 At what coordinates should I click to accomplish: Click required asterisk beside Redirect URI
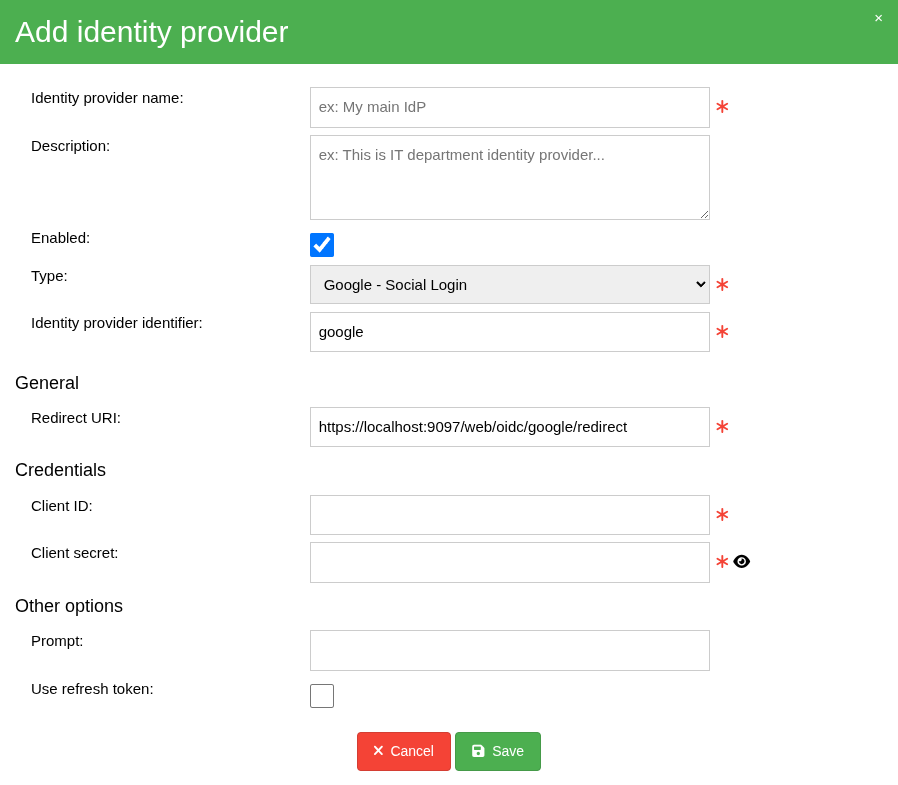coord(722,426)
